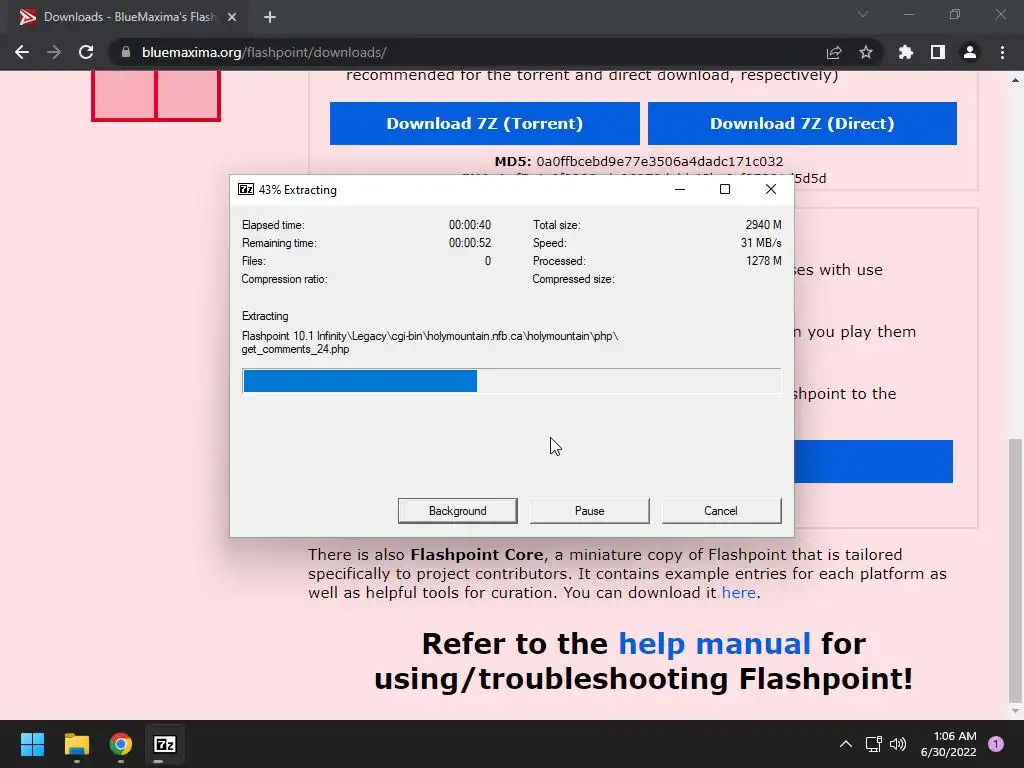This screenshot has width=1024, height=768.
Task: Click the 'Remaining time' value 00:00:52
Action: tap(470, 243)
